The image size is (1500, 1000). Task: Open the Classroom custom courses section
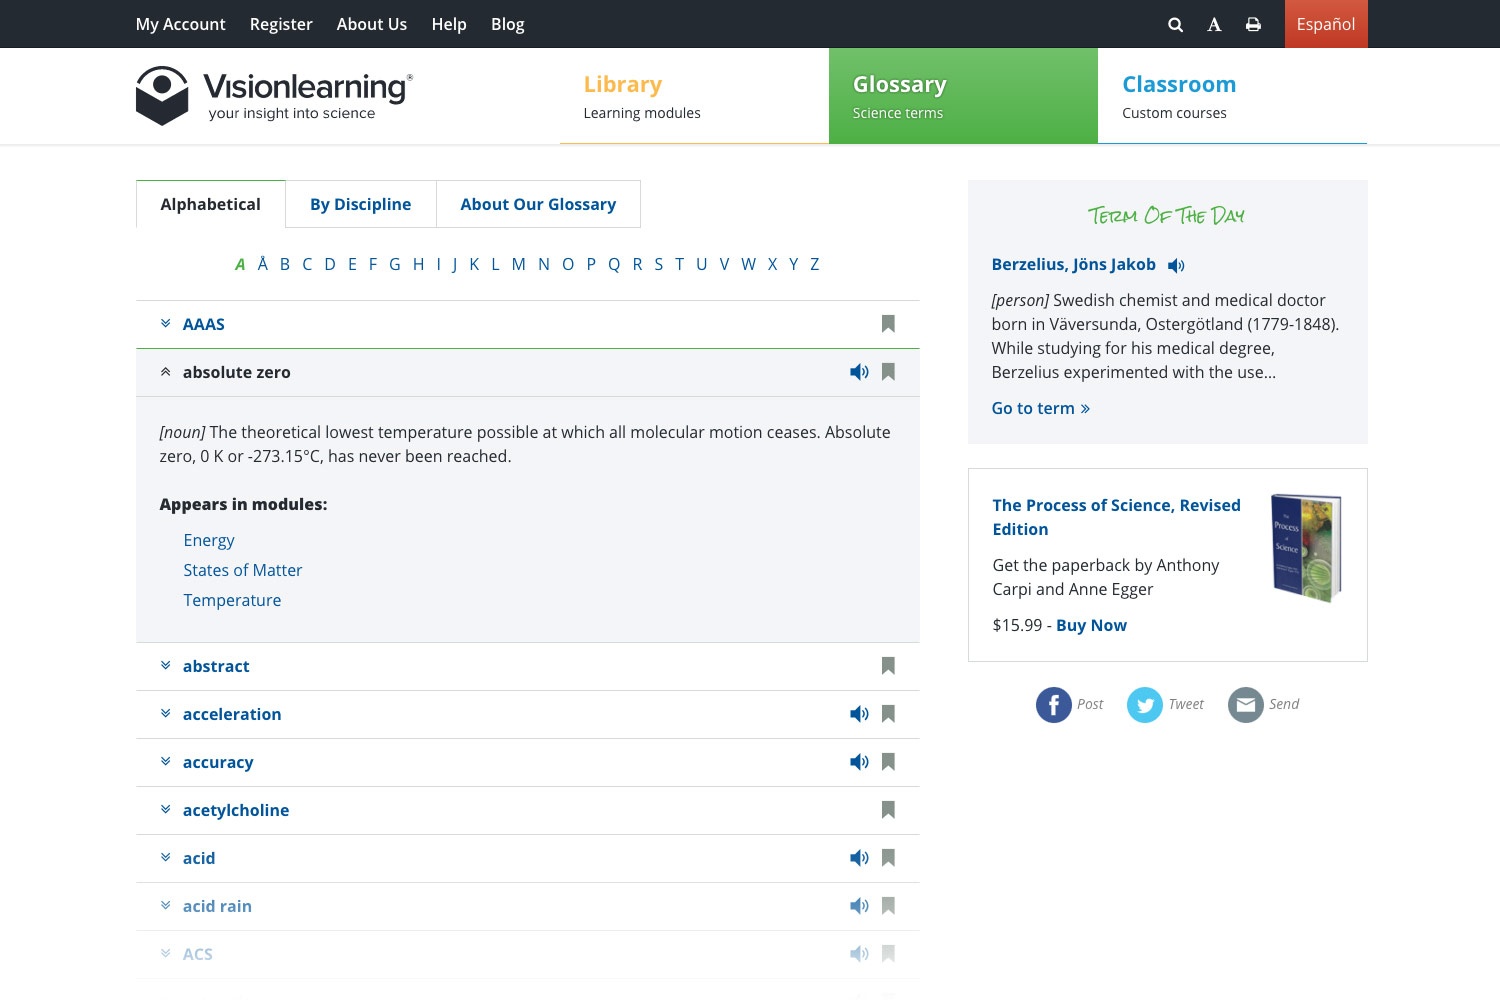click(x=1232, y=96)
